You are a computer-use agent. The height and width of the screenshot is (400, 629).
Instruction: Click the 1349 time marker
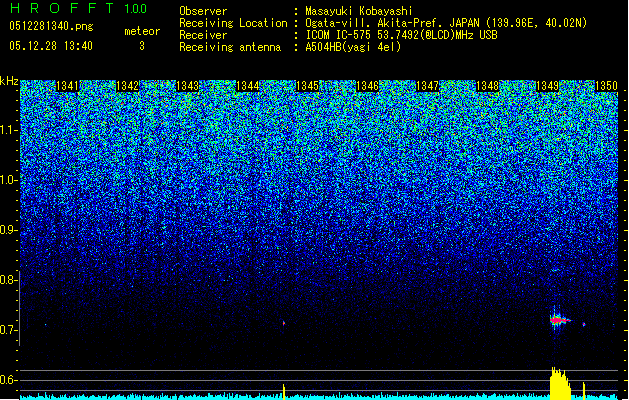pyautogui.click(x=547, y=86)
